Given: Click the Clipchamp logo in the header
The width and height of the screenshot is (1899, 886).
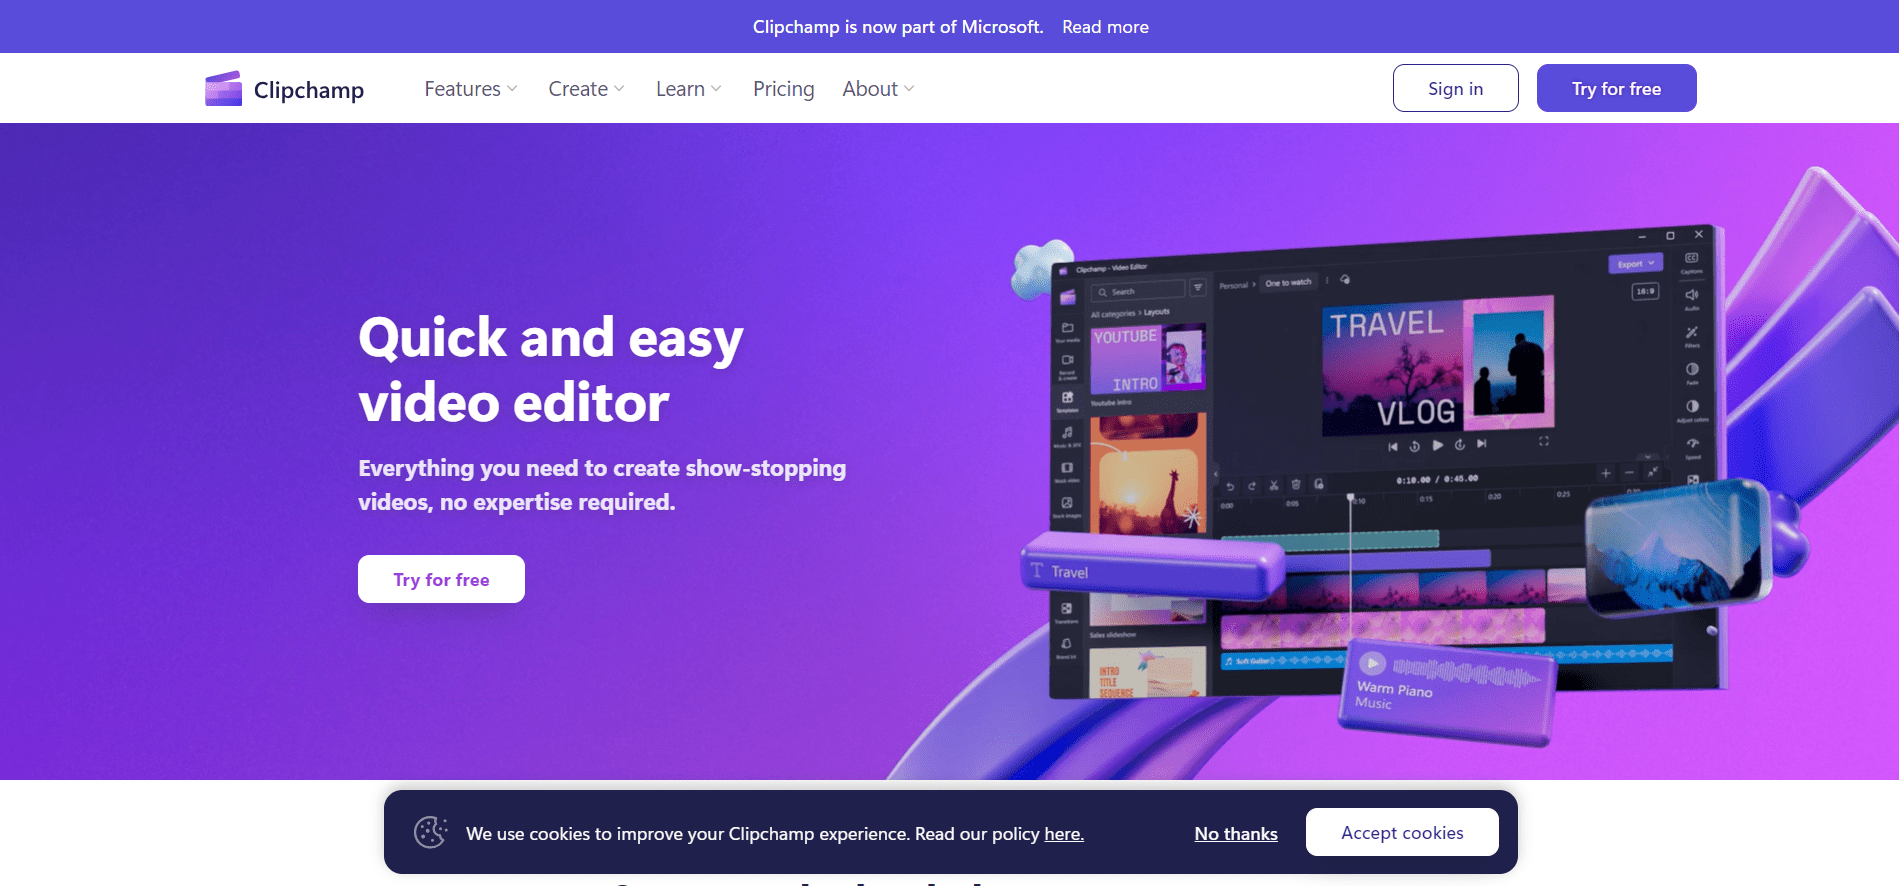Looking at the screenshot, I should tap(284, 89).
